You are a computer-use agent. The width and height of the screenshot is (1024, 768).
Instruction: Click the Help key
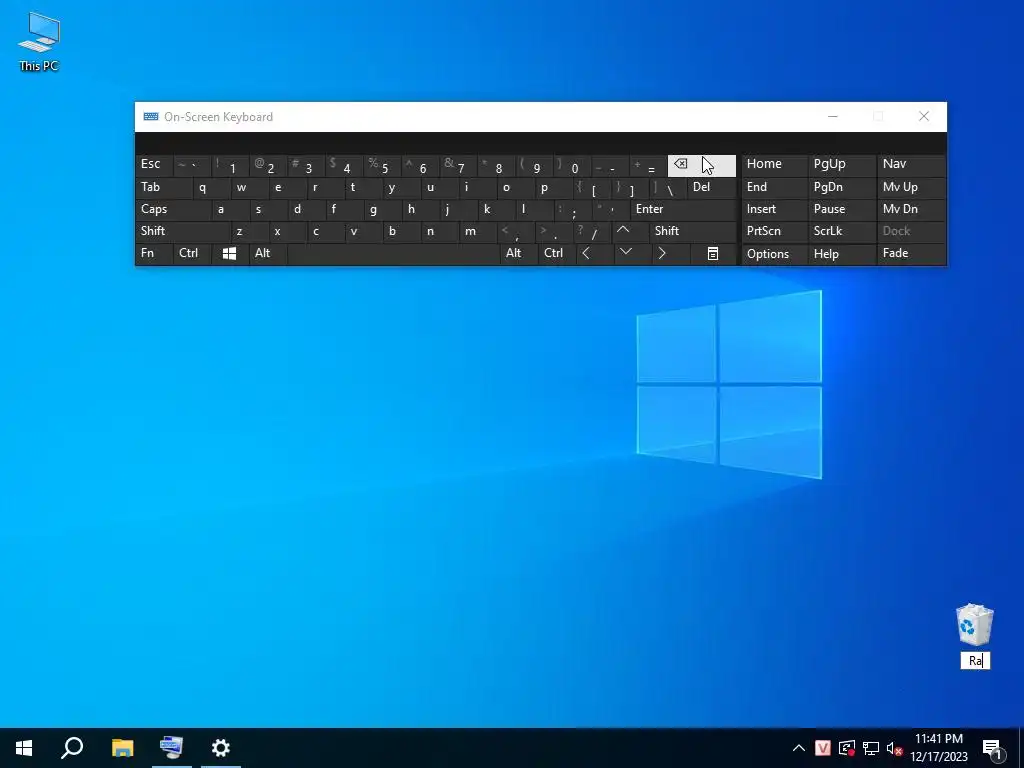841,254
